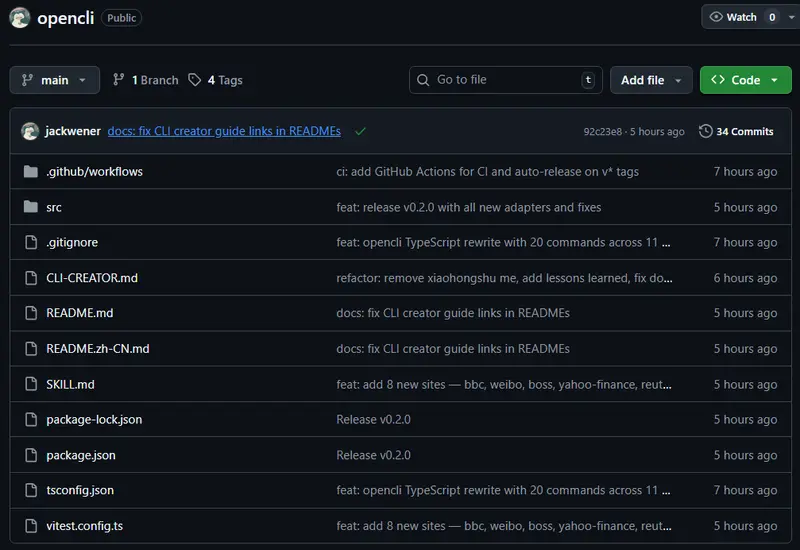Open the opencli repository name link

[x=65, y=18]
